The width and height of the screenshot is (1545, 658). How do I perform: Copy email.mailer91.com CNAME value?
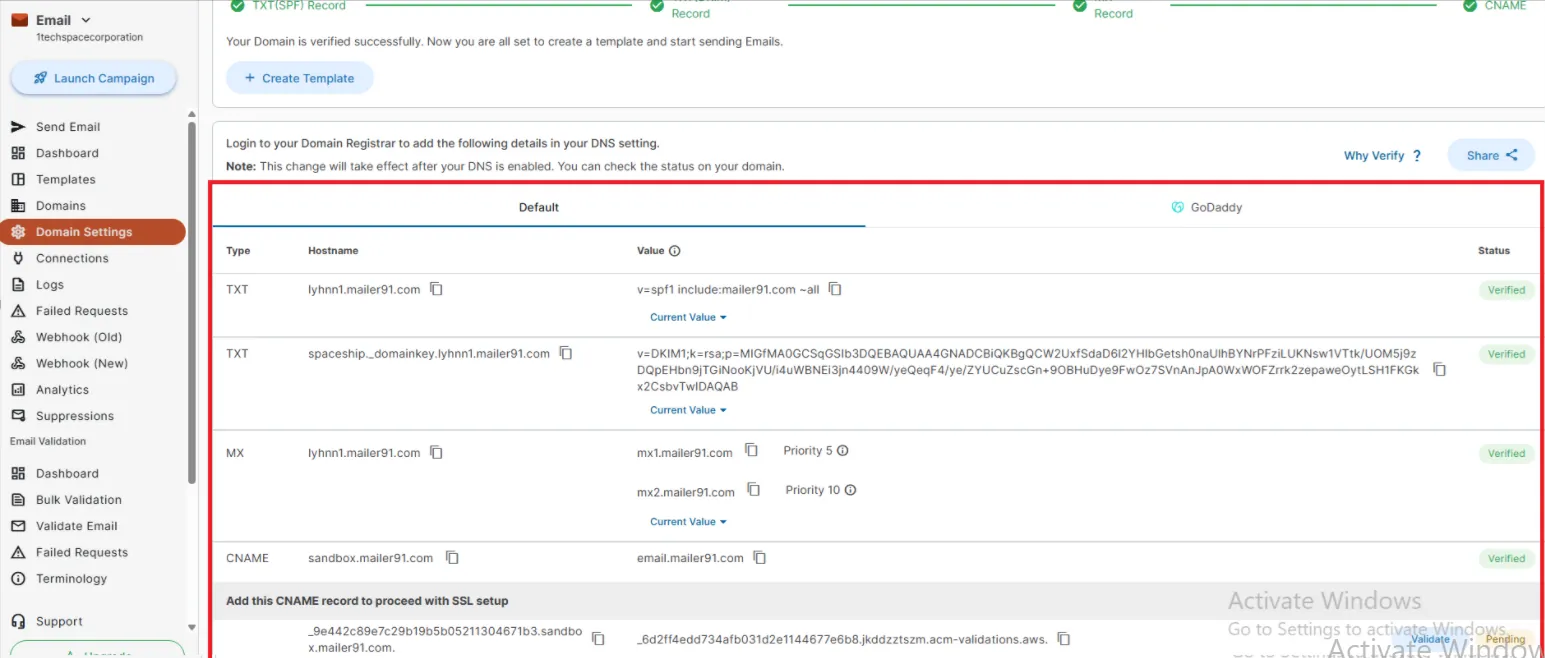click(x=760, y=557)
